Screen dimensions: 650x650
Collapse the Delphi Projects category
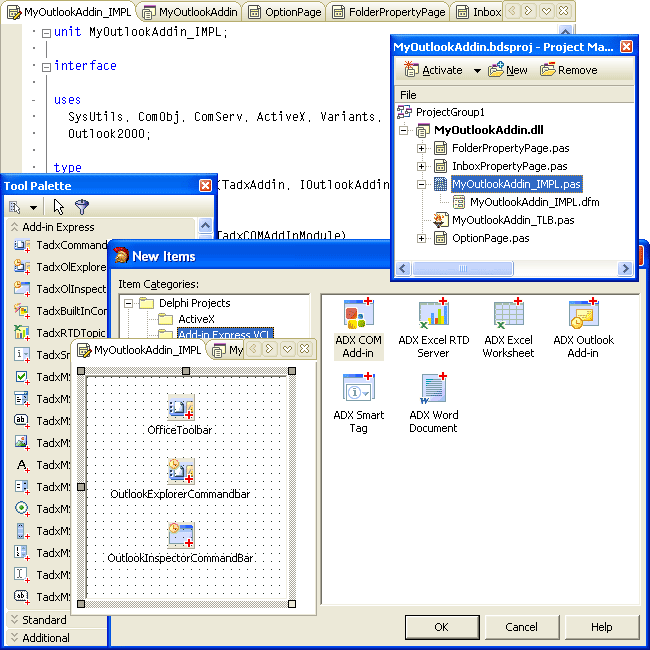[129, 303]
